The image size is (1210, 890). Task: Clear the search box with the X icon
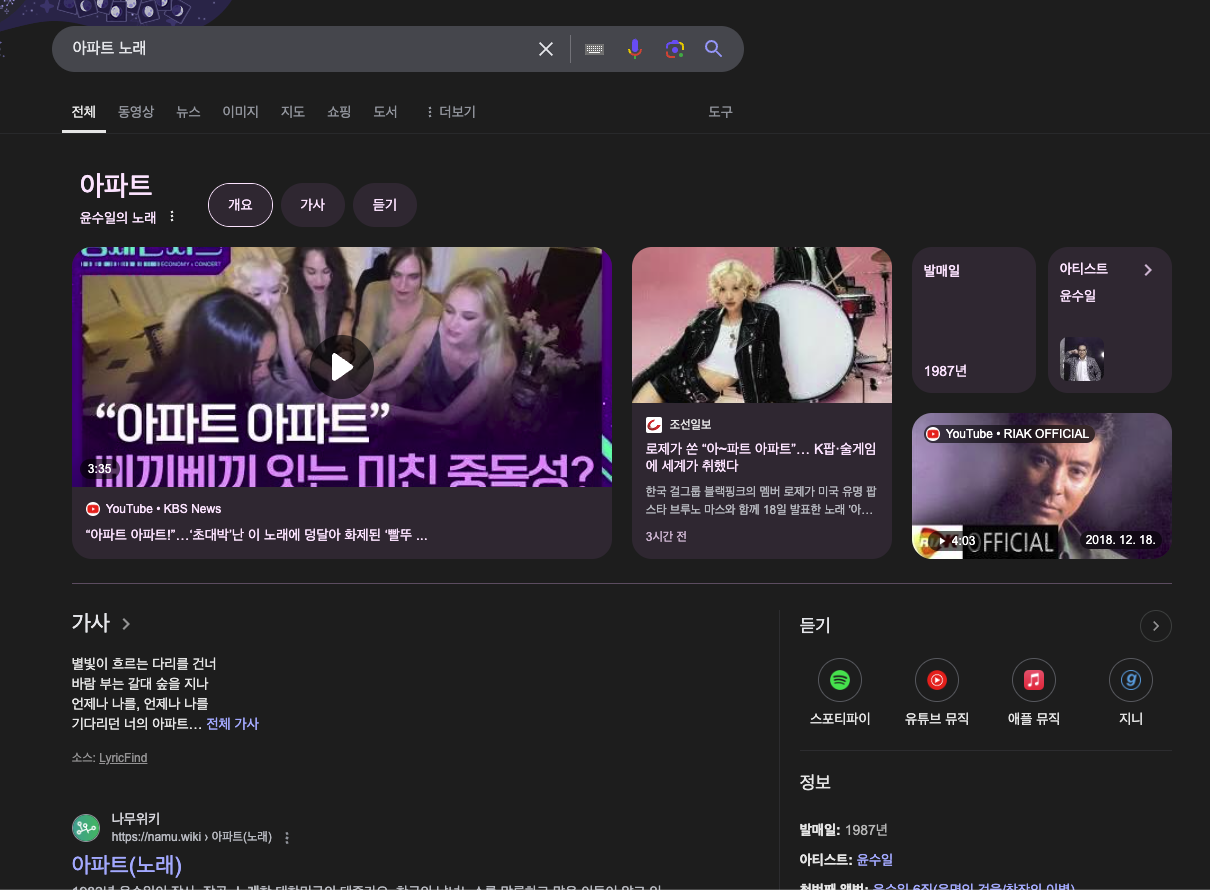546,49
